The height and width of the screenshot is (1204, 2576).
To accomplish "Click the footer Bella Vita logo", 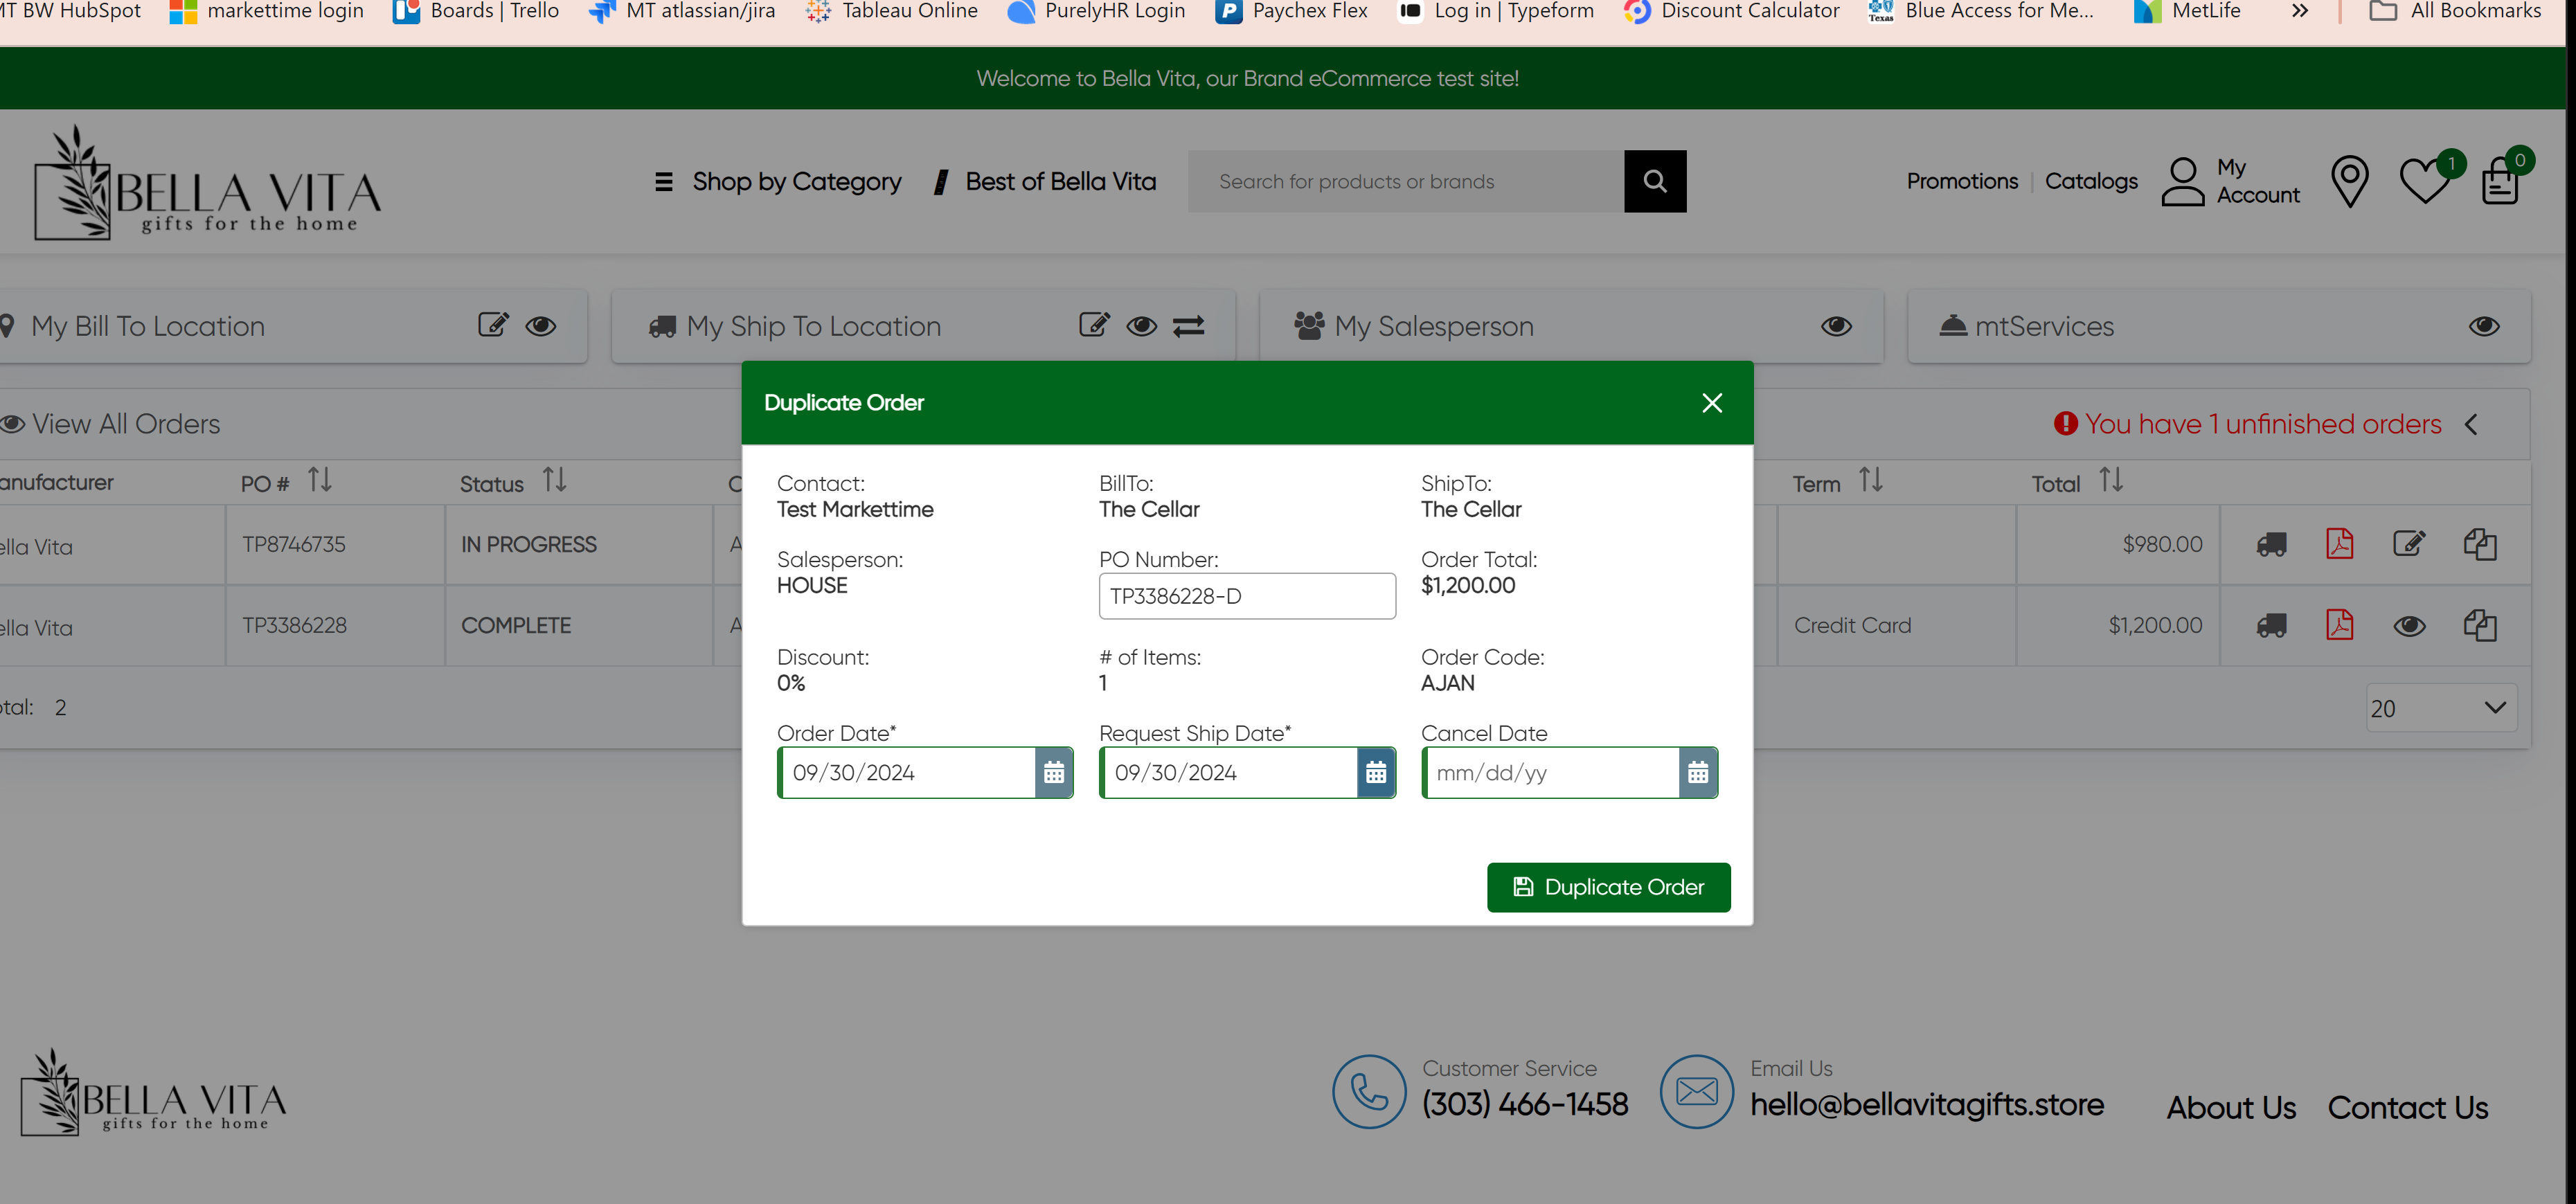I will tap(154, 1092).
